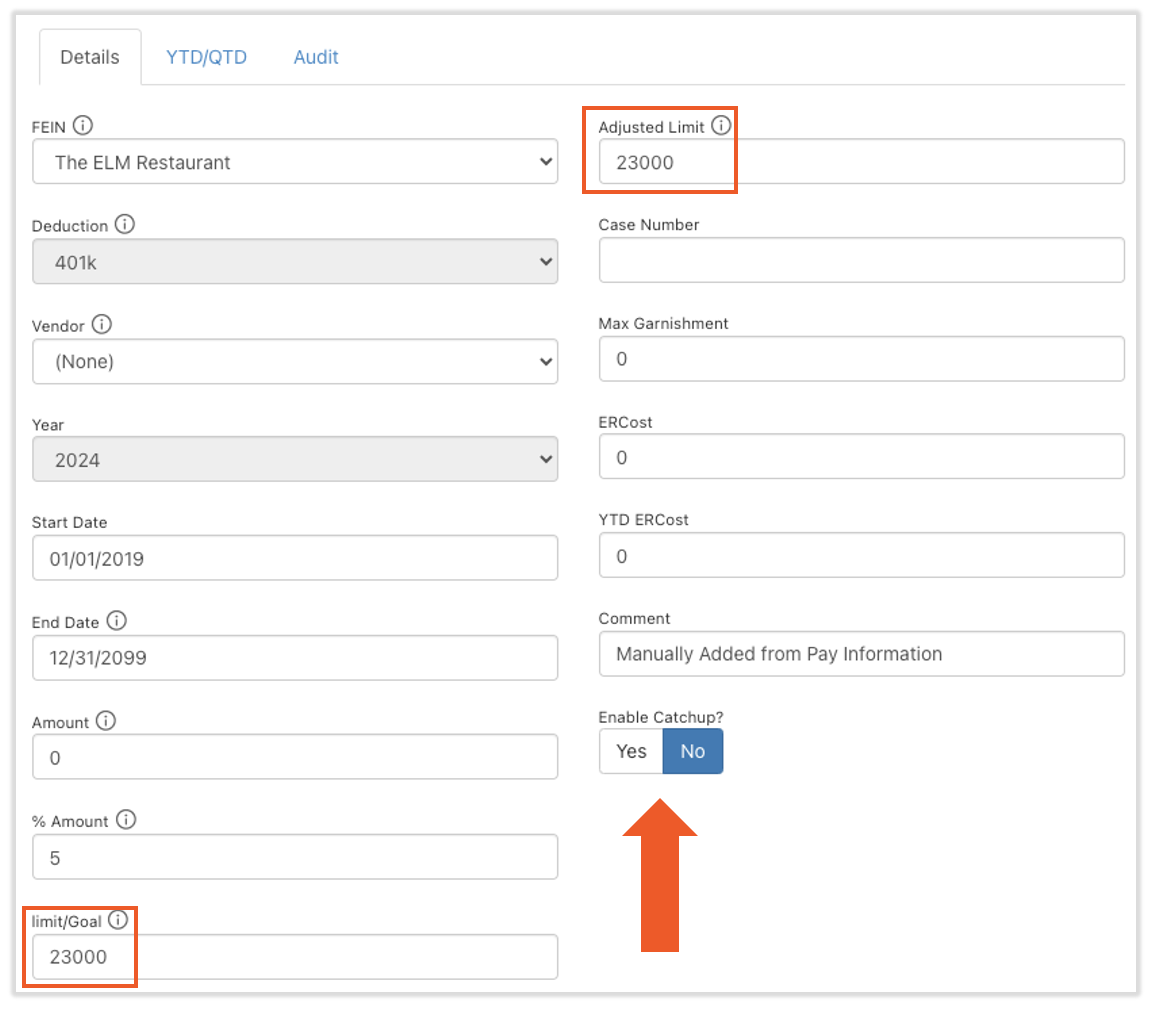Click the Case Number input field
This screenshot has height=1010, width=1152.
click(861, 260)
